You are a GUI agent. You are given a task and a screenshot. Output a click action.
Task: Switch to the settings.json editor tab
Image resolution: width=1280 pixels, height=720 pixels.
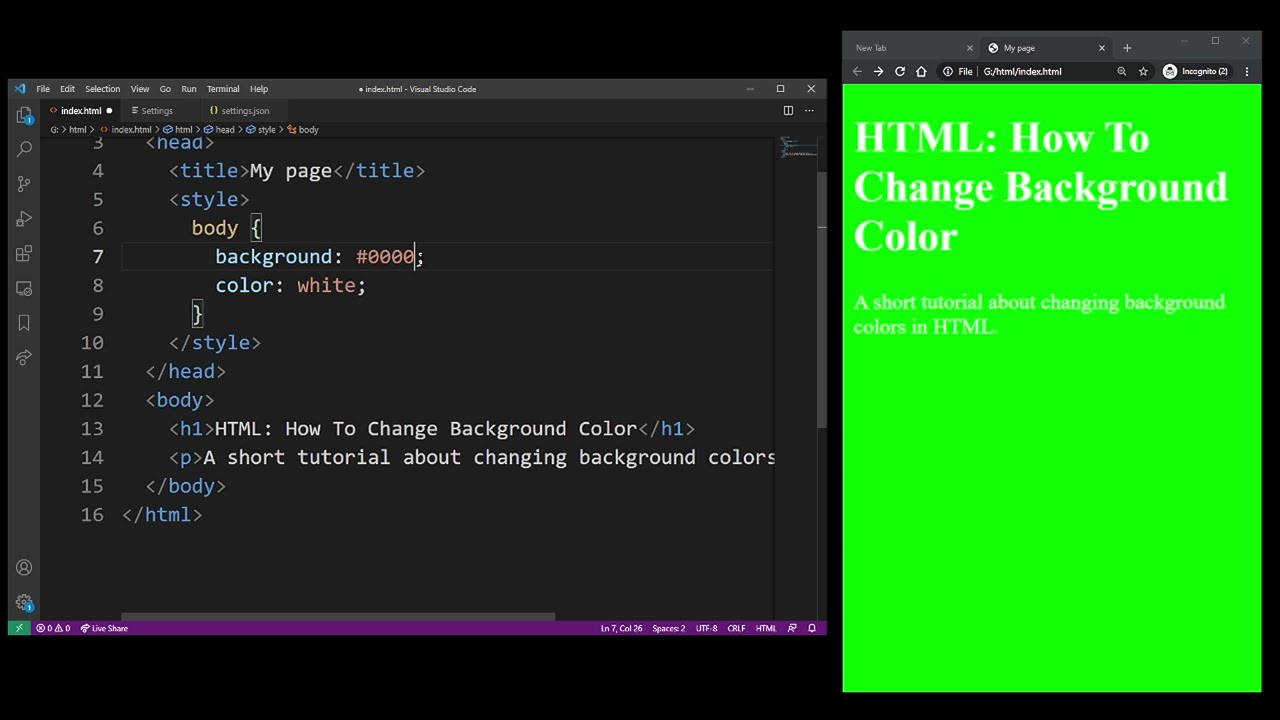pyautogui.click(x=245, y=111)
